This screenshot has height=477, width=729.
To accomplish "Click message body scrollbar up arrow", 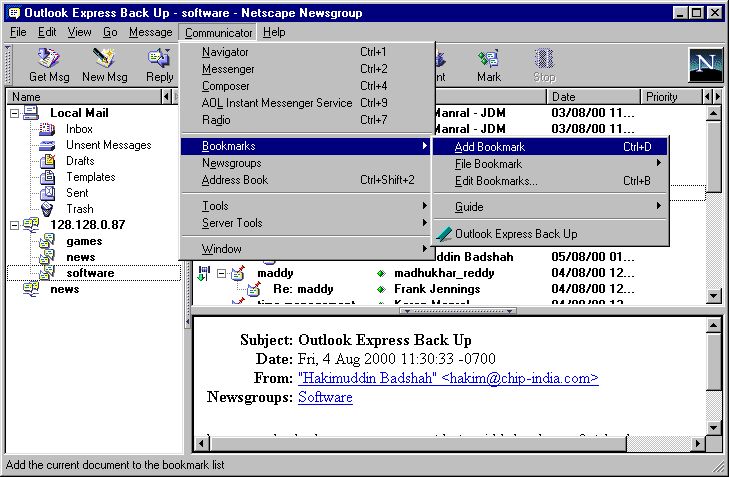I will tap(714, 325).
